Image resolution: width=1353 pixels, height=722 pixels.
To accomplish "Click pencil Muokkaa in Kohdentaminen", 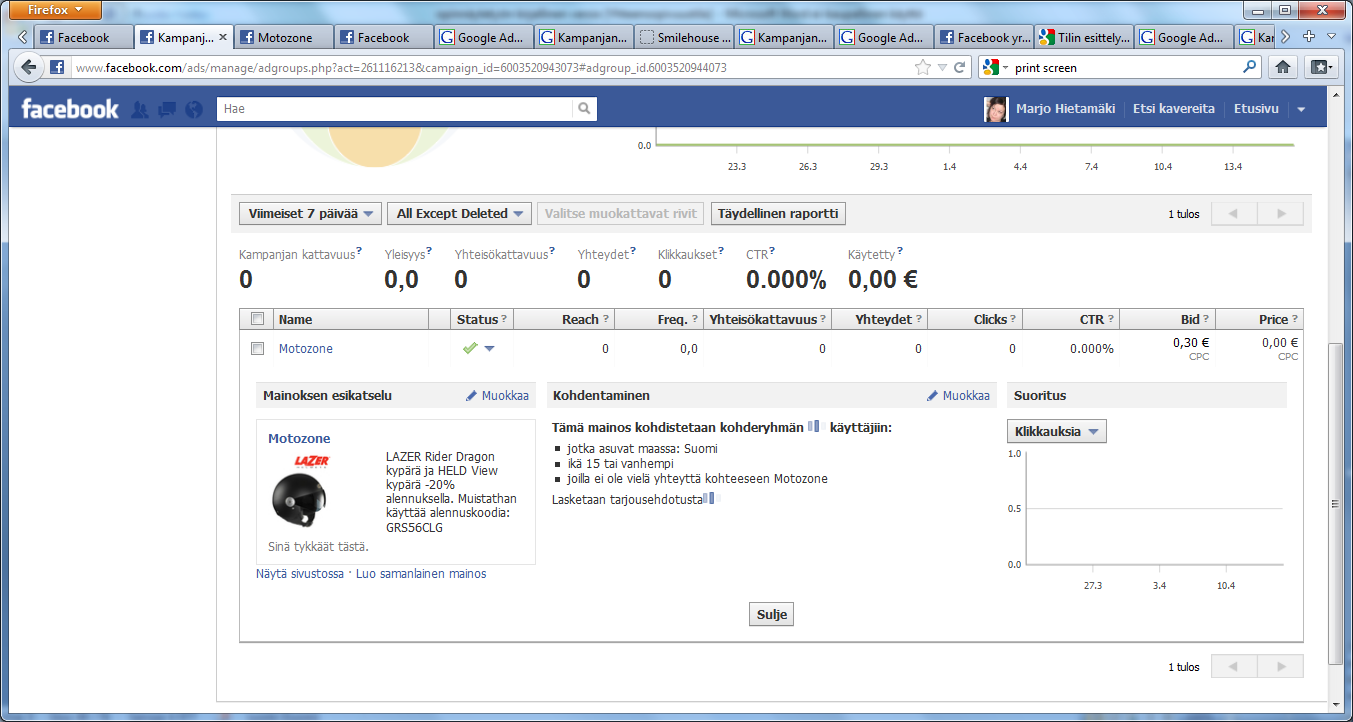I will 958,396.
